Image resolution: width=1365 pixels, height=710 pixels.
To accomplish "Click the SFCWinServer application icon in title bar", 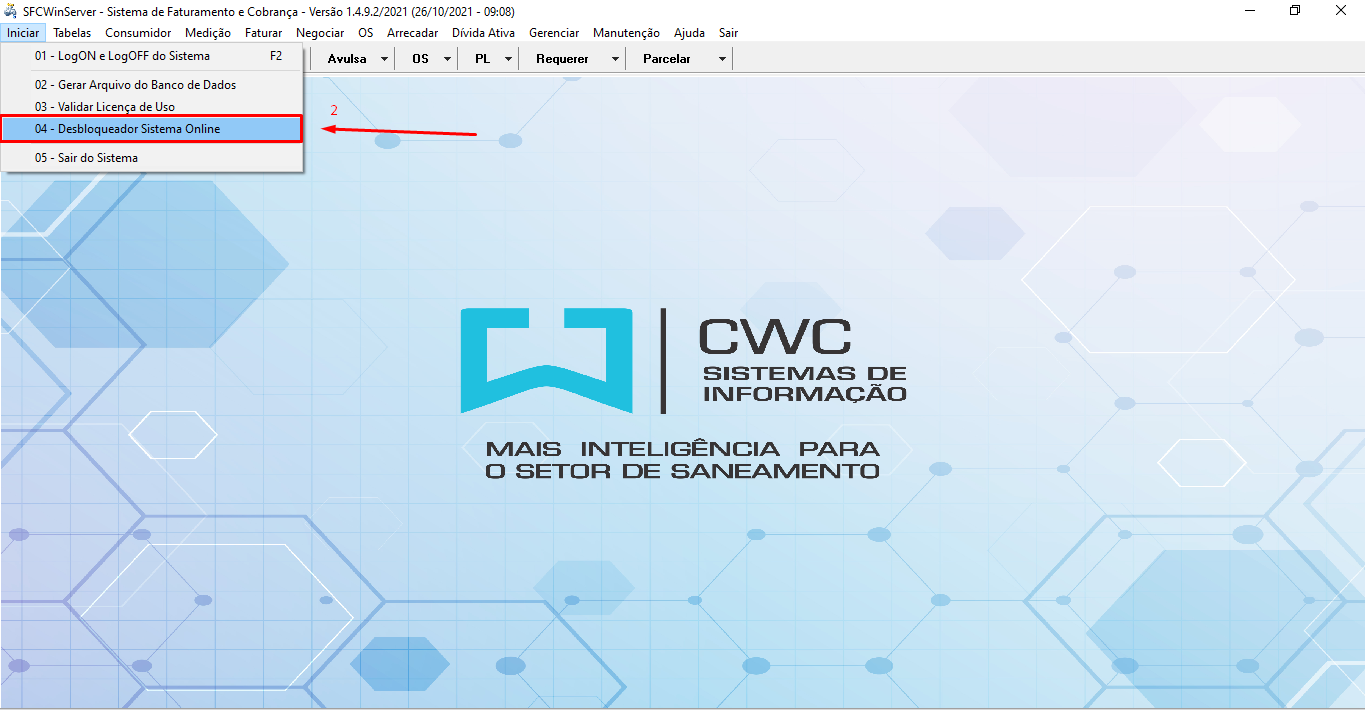I will [10, 11].
